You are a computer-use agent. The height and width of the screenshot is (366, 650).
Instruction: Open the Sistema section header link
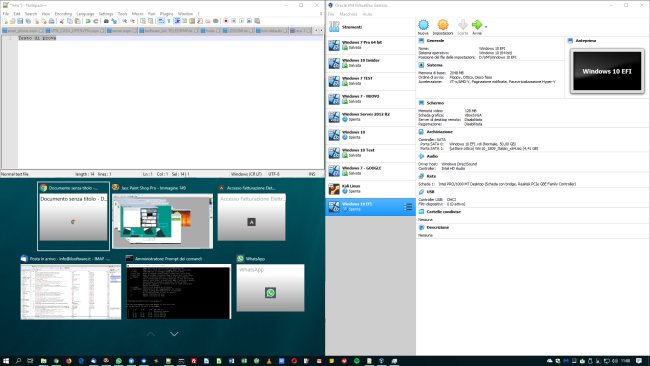click(x=434, y=65)
